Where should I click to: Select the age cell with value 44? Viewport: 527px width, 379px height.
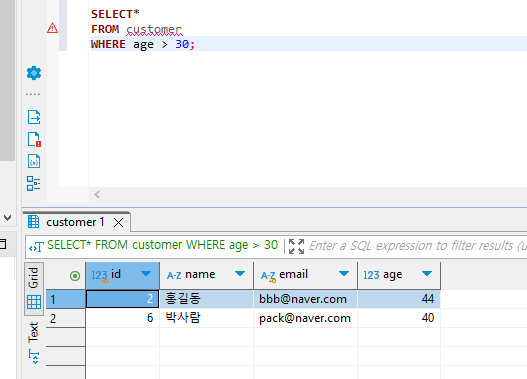click(x=399, y=299)
